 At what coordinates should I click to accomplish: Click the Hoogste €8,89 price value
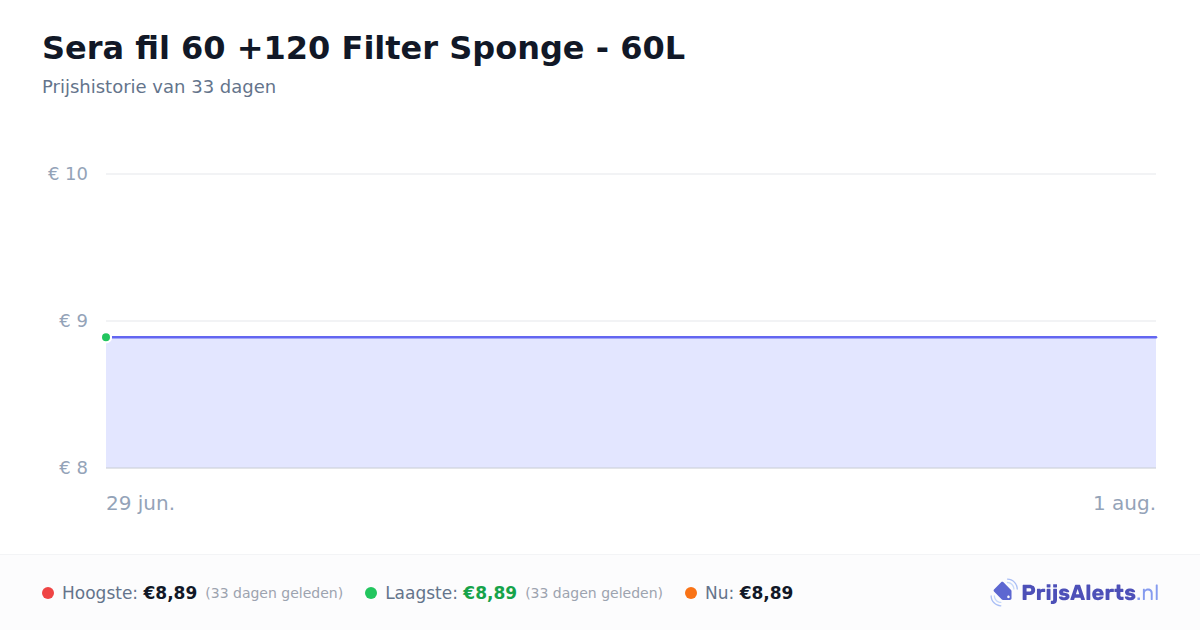click(x=170, y=593)
